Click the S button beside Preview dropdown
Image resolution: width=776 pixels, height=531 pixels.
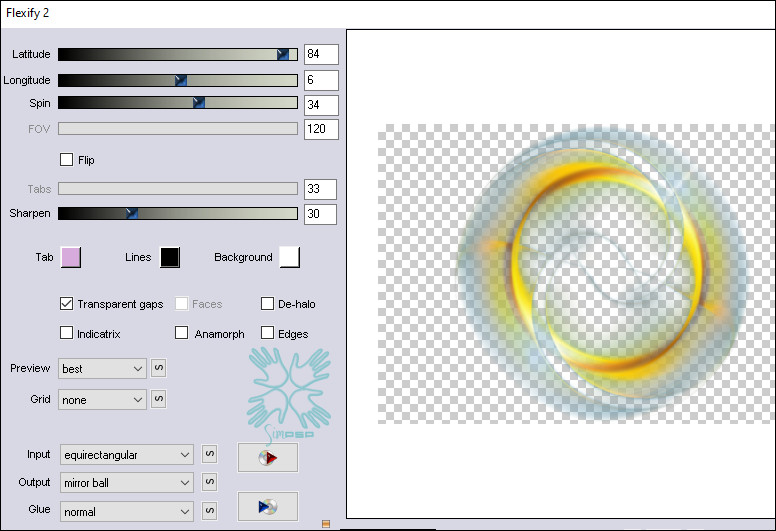(x=158, y=368)
